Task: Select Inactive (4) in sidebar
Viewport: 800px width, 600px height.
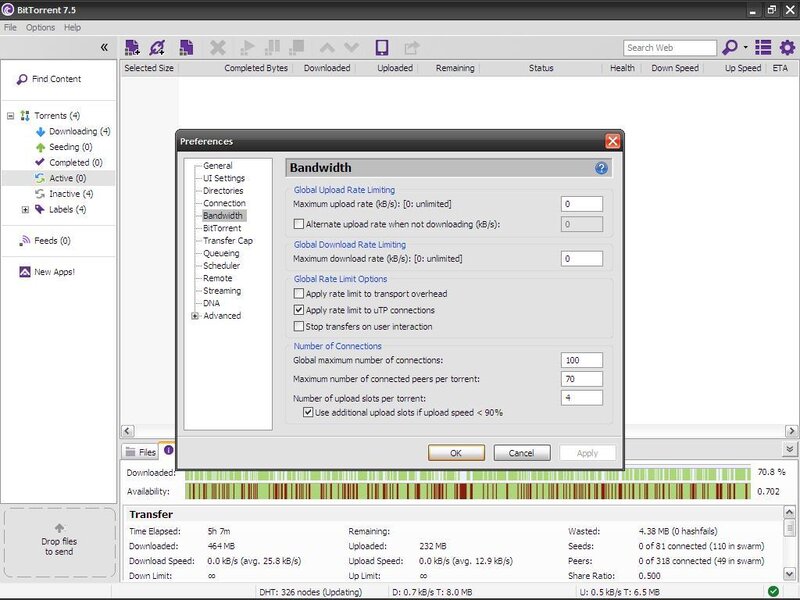Action: point(64,194)
